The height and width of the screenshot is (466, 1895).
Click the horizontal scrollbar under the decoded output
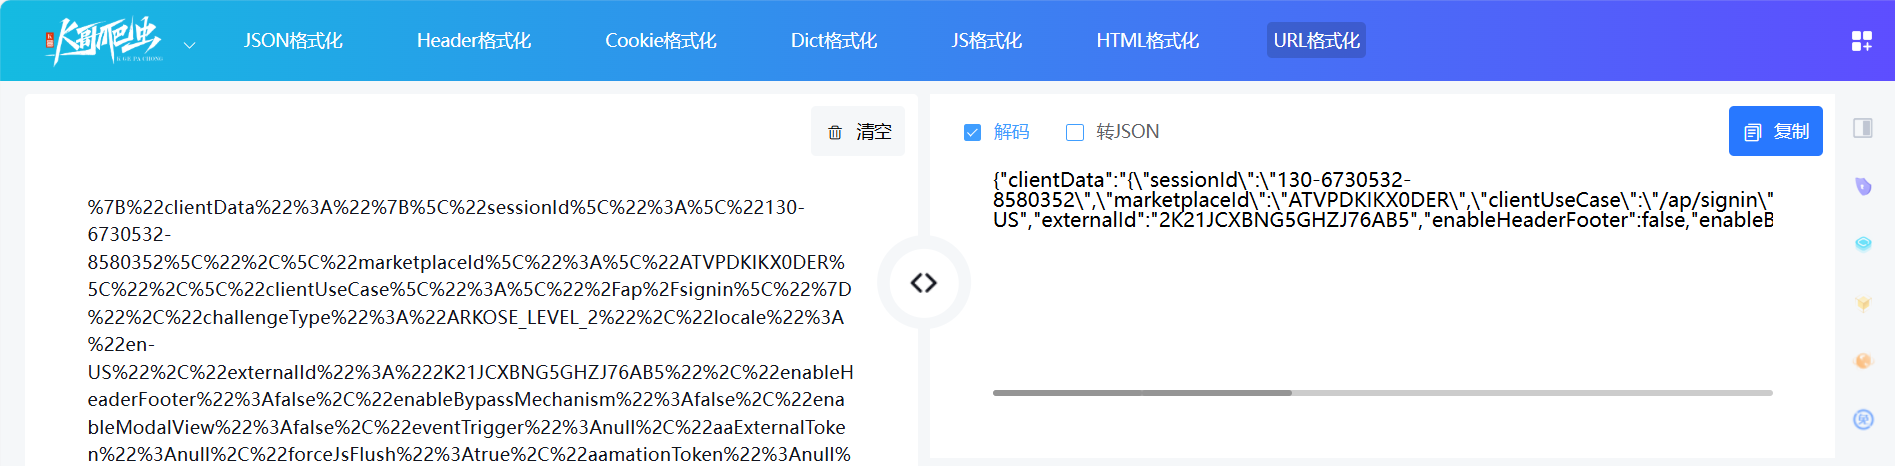(x=1142, y=393)
